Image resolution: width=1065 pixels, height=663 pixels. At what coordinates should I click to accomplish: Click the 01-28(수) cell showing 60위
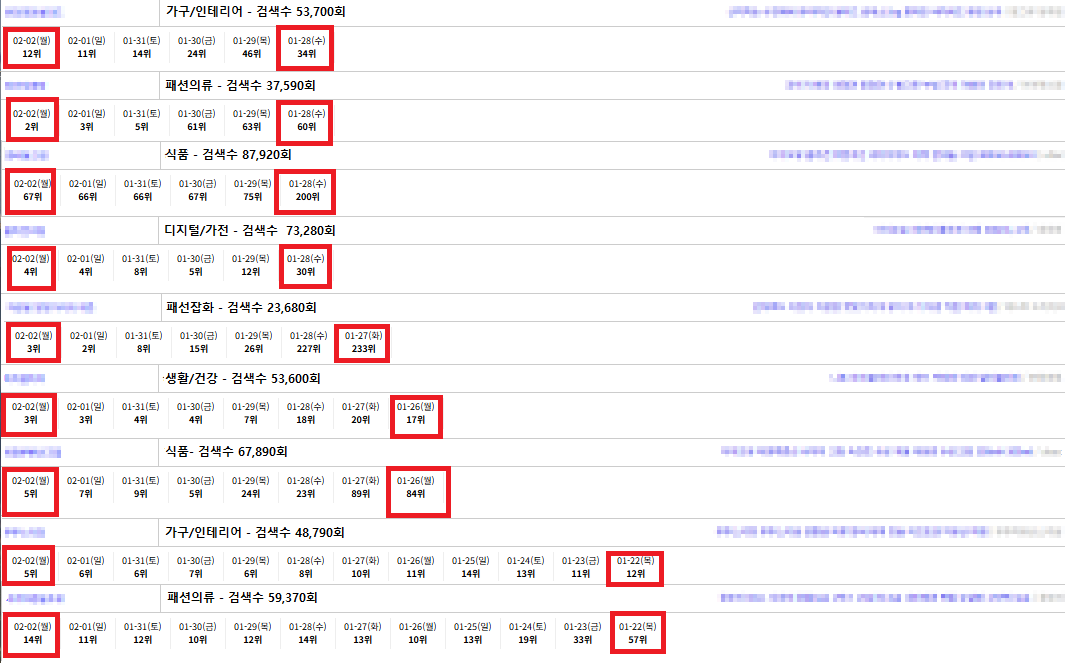coord(307,121)
